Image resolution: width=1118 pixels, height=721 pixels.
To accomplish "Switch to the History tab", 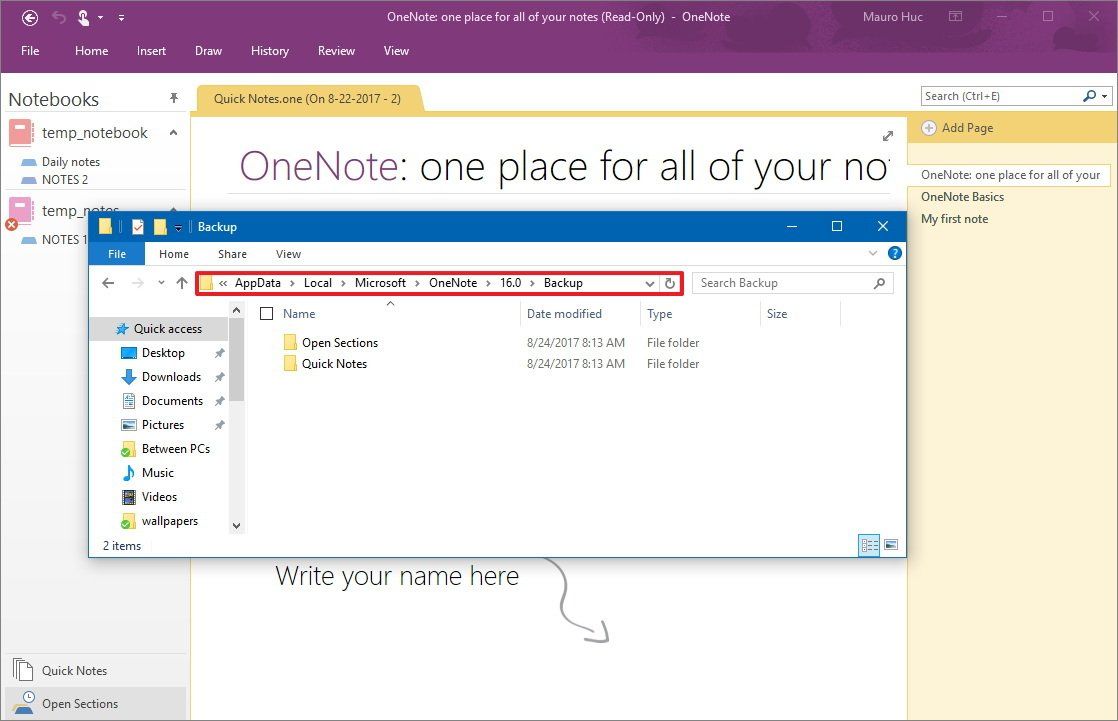I will coord(270,51).
